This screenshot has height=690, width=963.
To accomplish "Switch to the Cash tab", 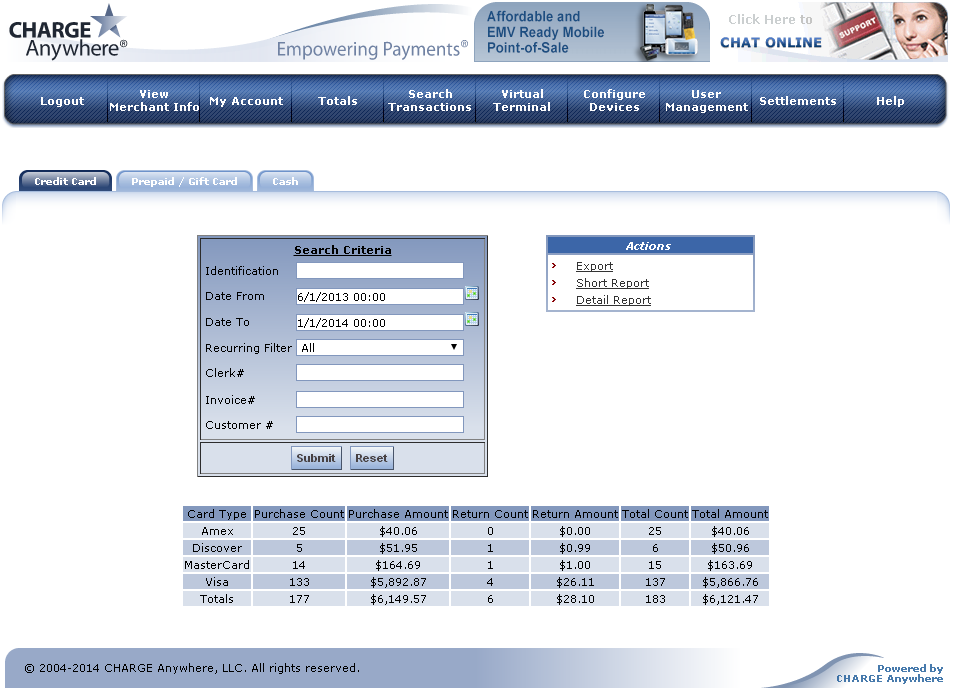I will pyautogui.click(x=285, y=181).
